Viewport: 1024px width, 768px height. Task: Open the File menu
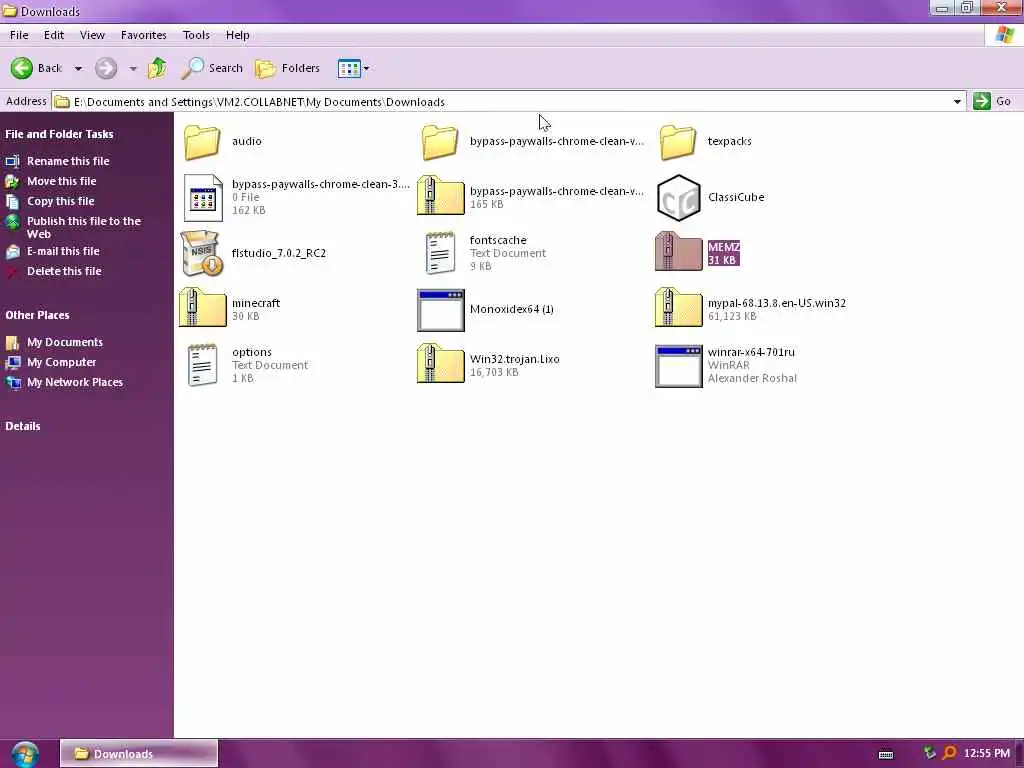pyautogui.click(x=19, y=35)
